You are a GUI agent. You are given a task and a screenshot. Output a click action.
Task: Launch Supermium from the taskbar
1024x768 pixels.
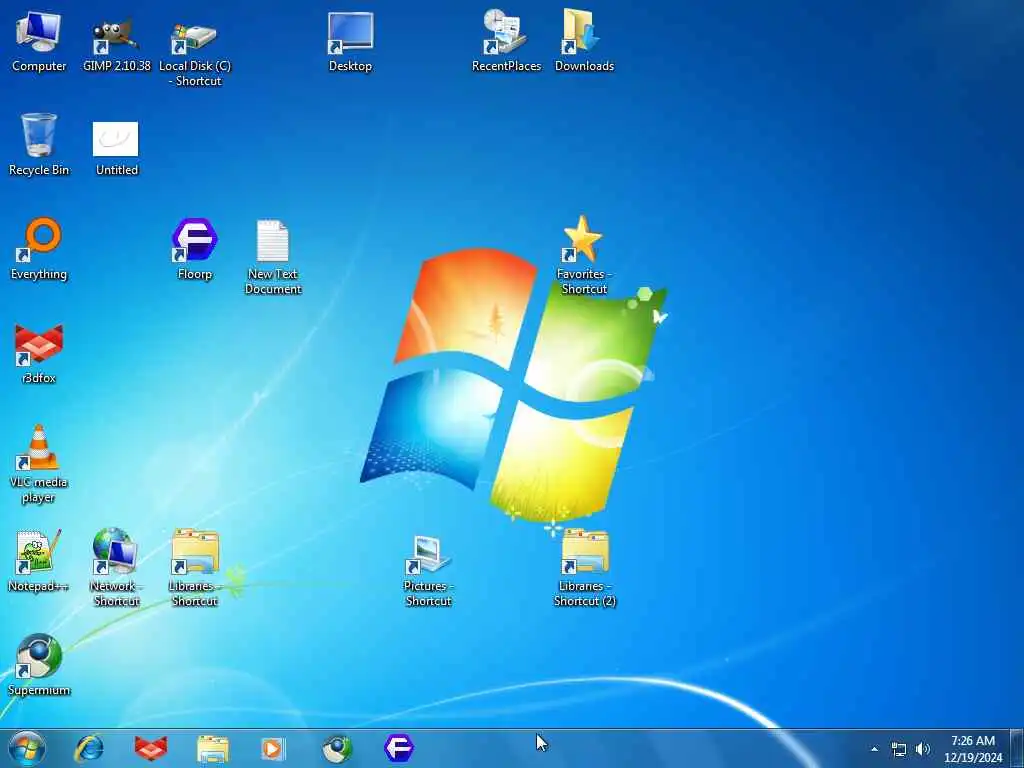tap(337, 748)
